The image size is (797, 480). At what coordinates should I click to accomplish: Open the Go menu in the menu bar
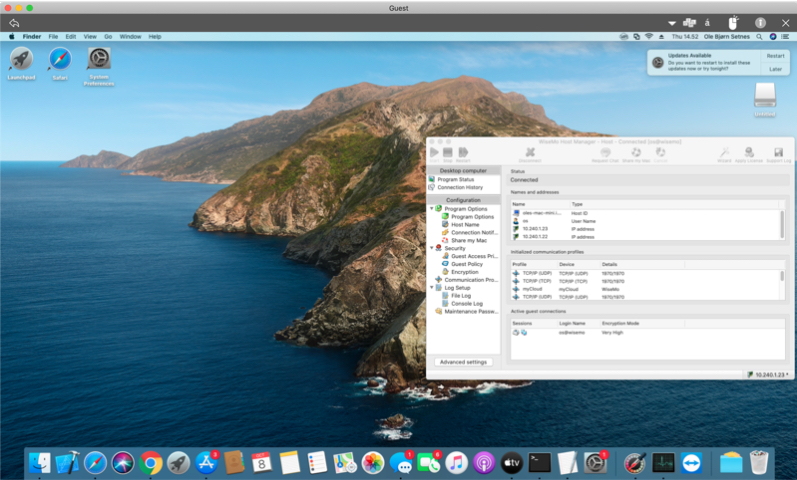pos(108,36)
